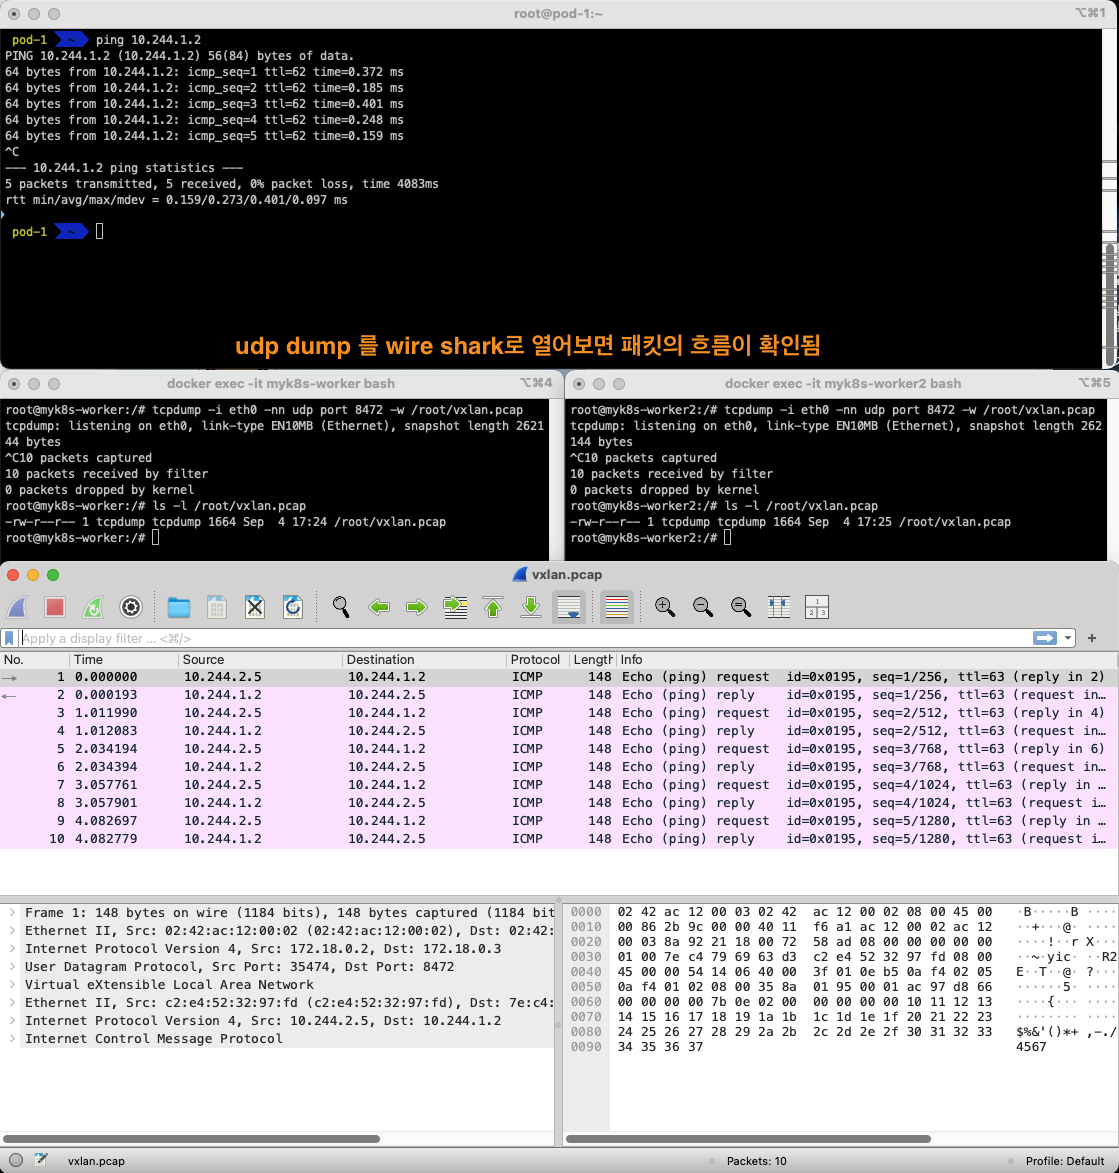Reload the capture file icon
The height and width of the screenshot is (1173, 1119).
point(292,607)
